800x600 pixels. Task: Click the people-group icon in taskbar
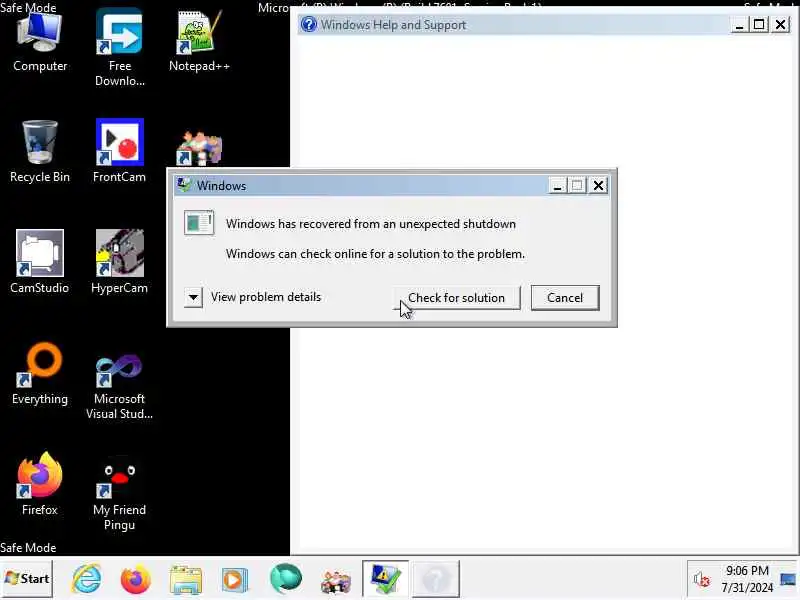pyautogui.click(x=336, y=581)
